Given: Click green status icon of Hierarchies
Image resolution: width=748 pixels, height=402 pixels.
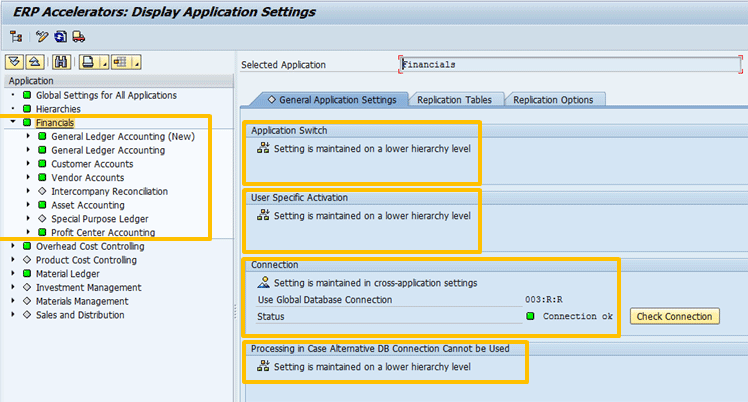Looking at the screenshot, I should tap(27, 109).
